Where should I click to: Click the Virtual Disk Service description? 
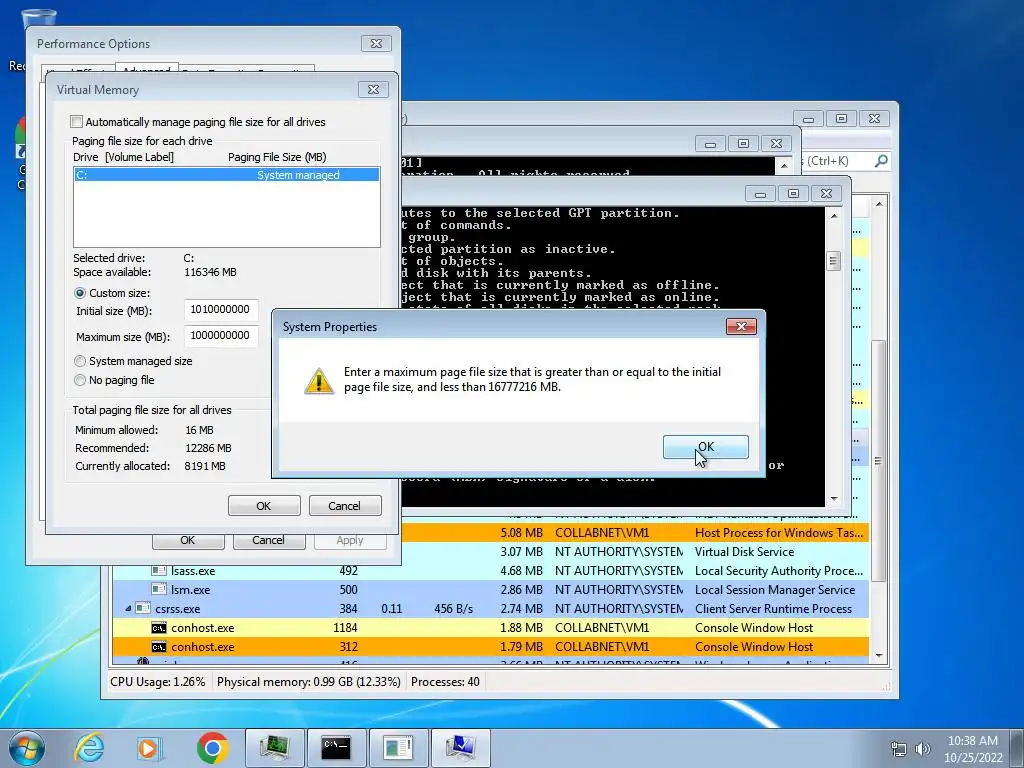pyautogui.click(x=744, y=552)
